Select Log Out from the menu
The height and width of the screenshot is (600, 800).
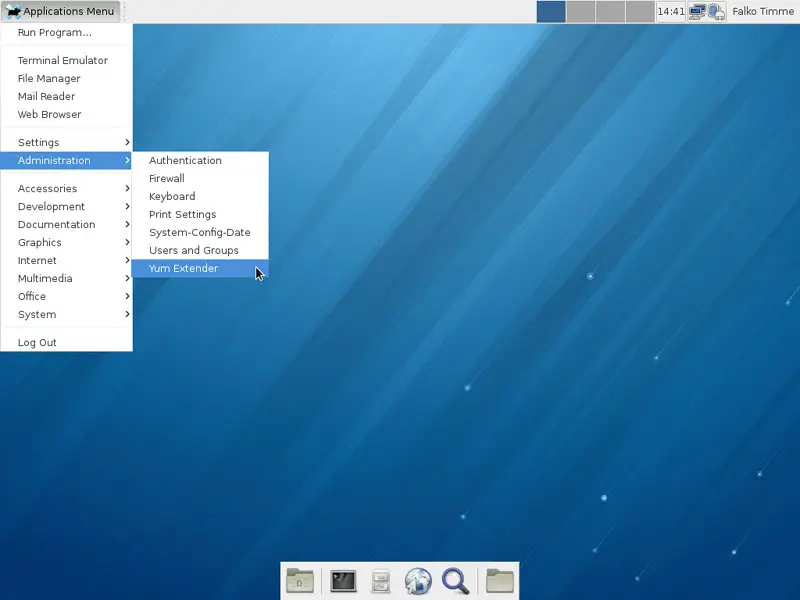(x=37, y=342)
